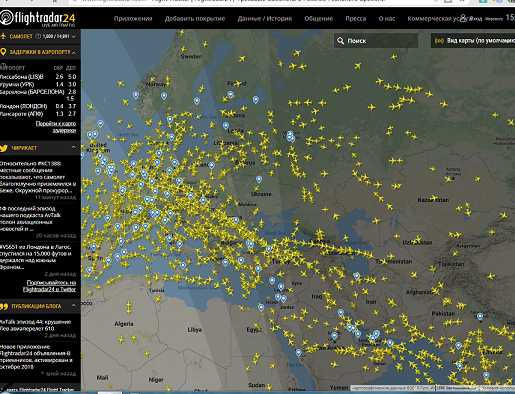Viewport: 515px width, 394px height.
Task: Click the radar signal icon beside Вид карты
Action: (439, 41)
